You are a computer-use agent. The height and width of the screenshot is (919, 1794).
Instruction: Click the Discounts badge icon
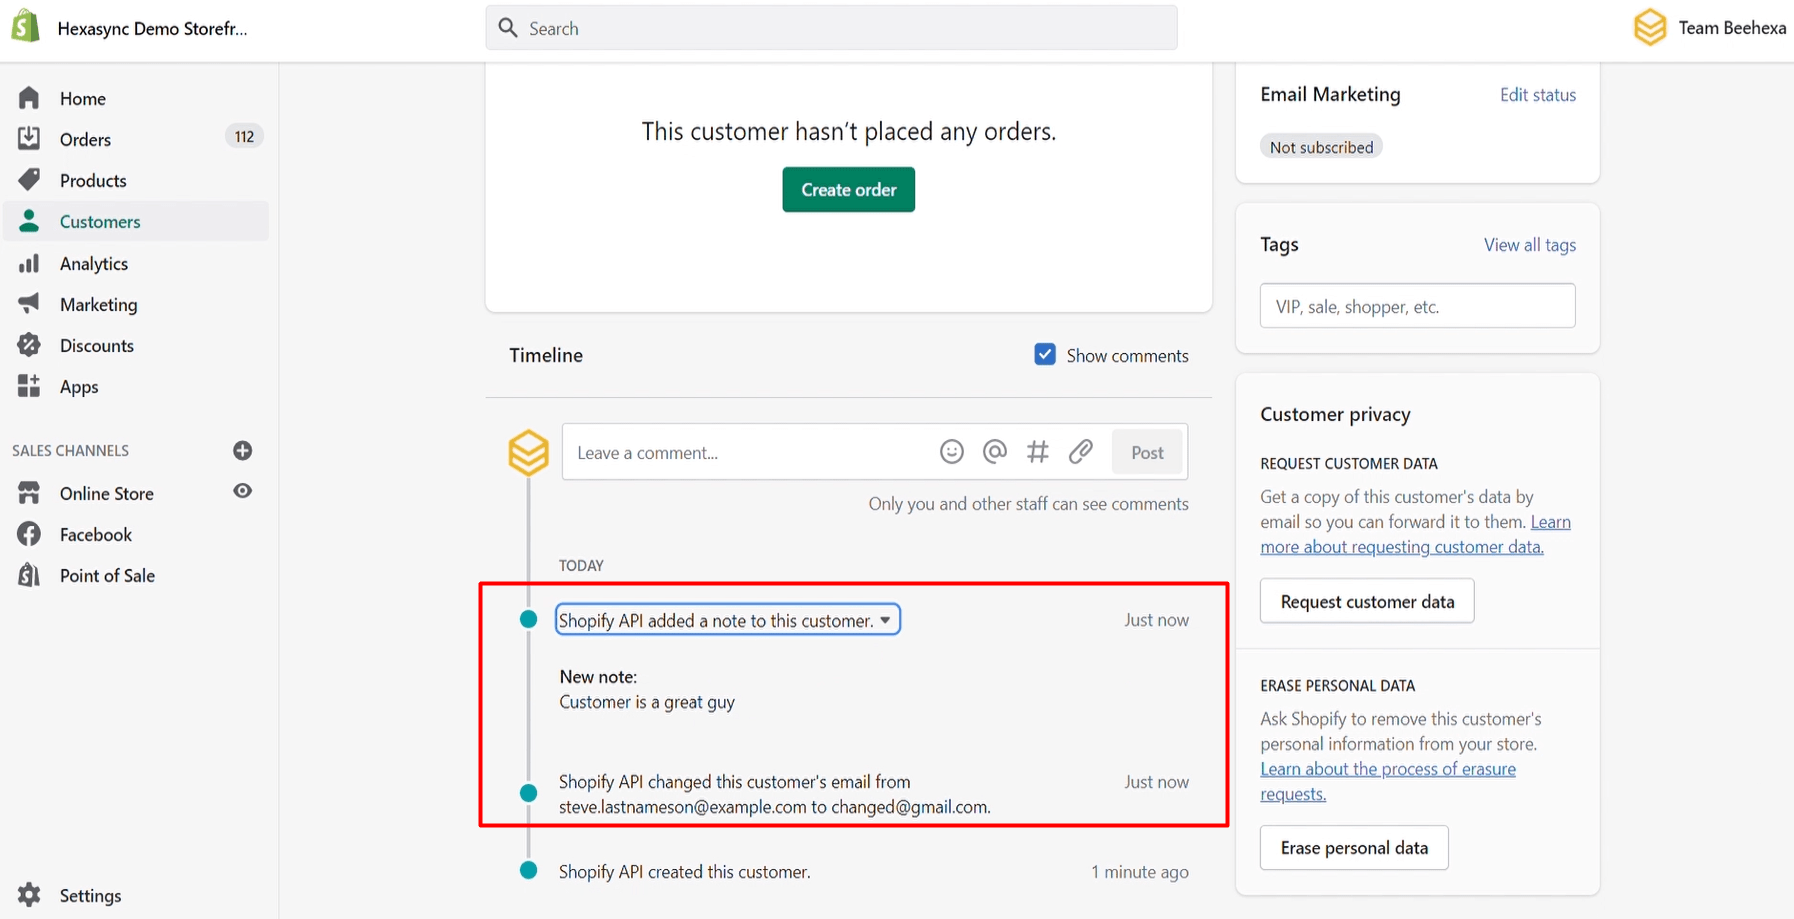click(29, 344)
